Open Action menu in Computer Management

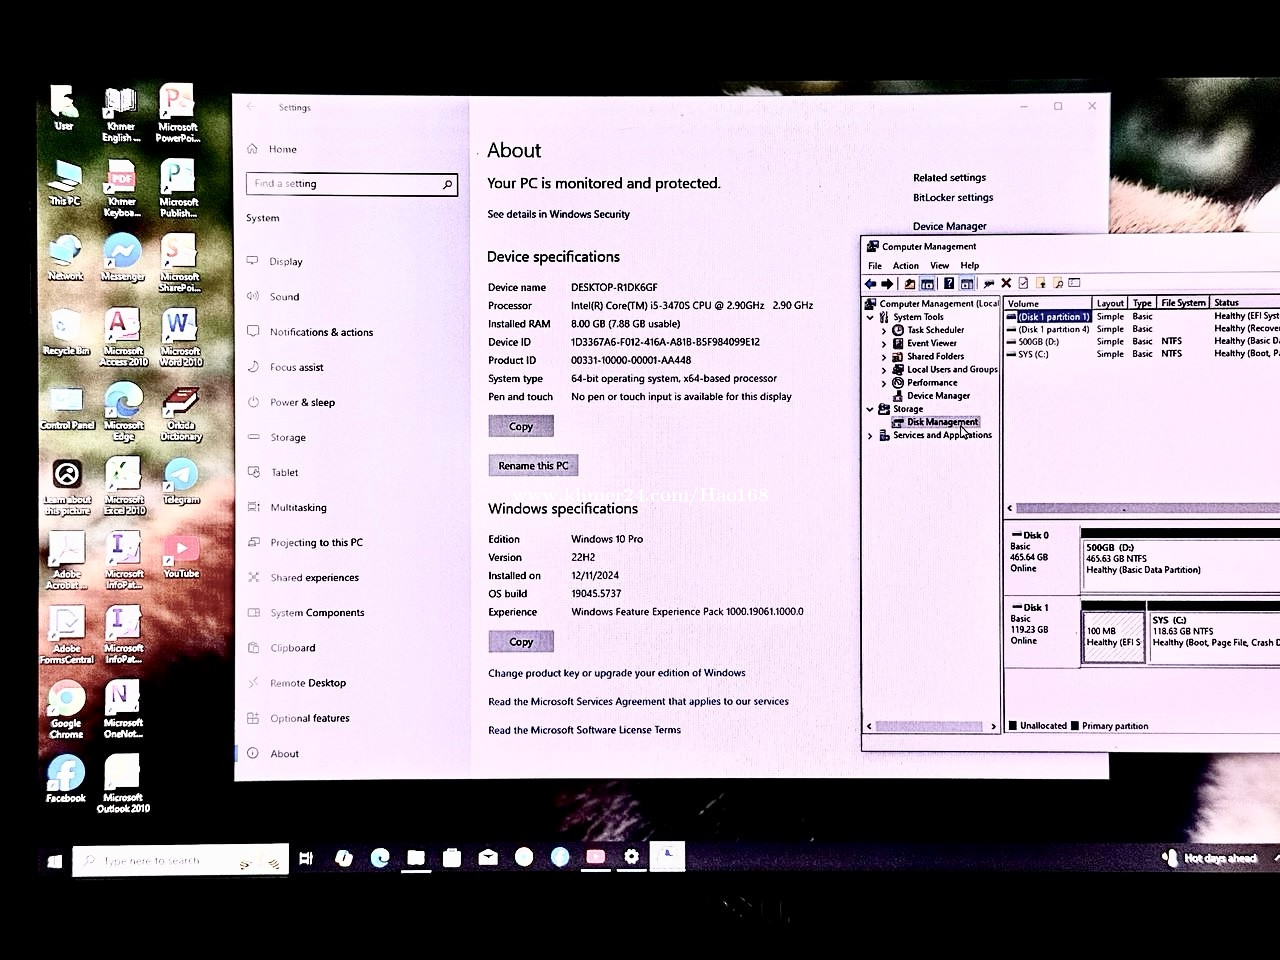906,266
